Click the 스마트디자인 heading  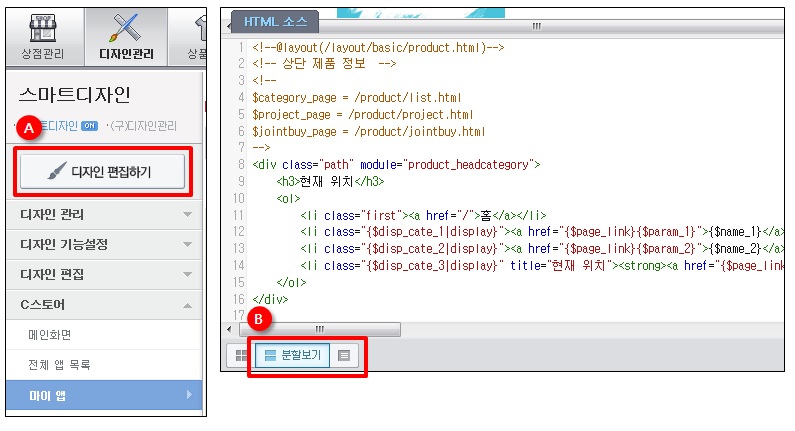[75, 95]
